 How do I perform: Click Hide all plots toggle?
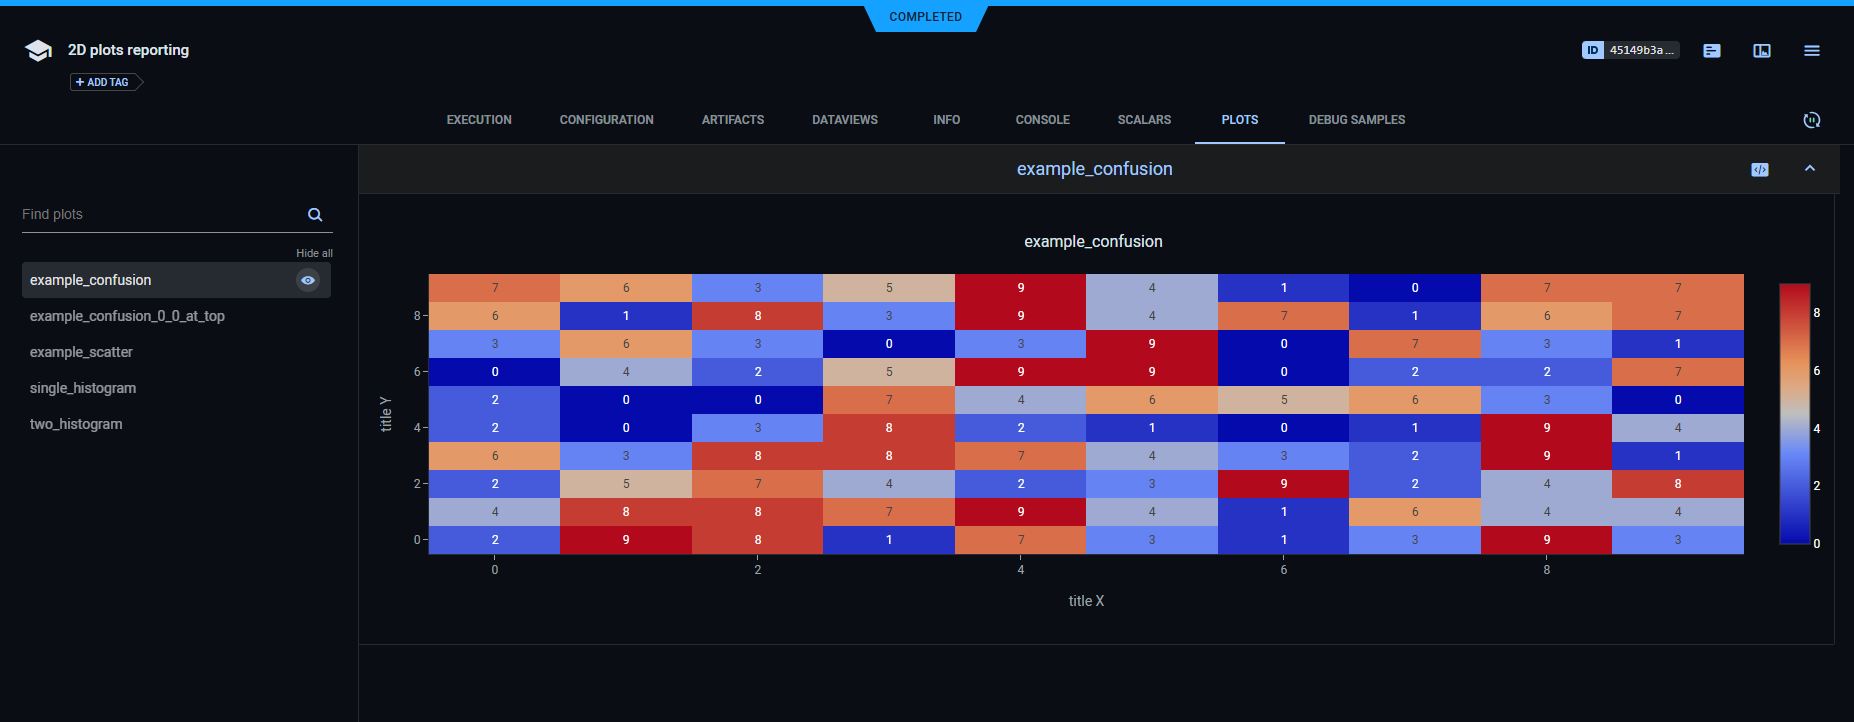tap(314, 253)
